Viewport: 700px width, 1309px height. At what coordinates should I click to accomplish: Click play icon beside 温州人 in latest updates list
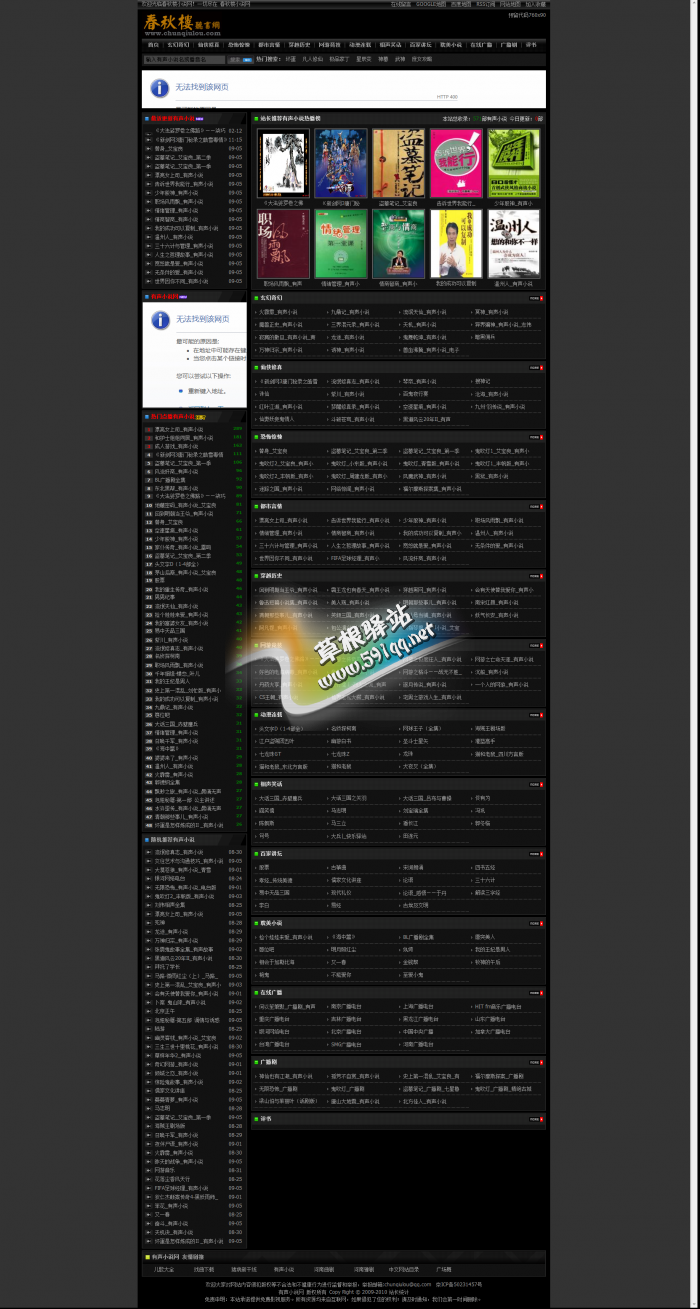point(150,237)
